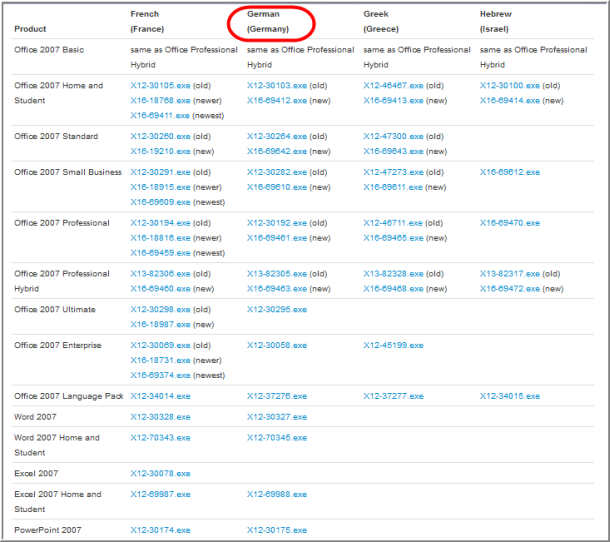Download German Office 2007 Professional new link

click(277, 238)
